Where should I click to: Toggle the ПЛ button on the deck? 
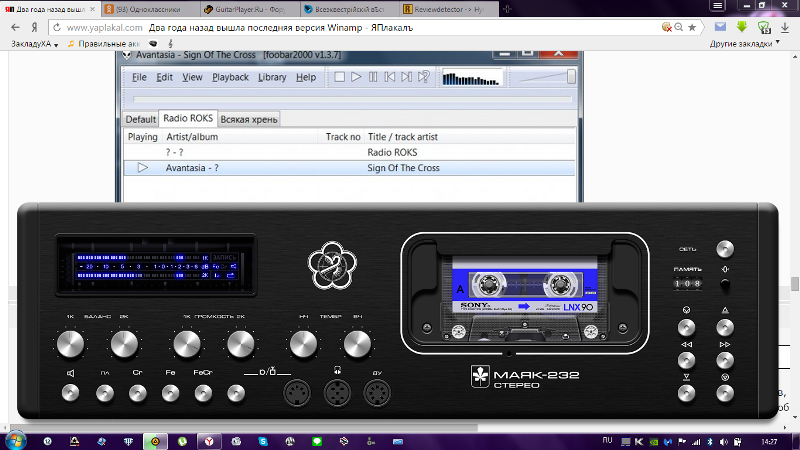[x=105, y=393]
